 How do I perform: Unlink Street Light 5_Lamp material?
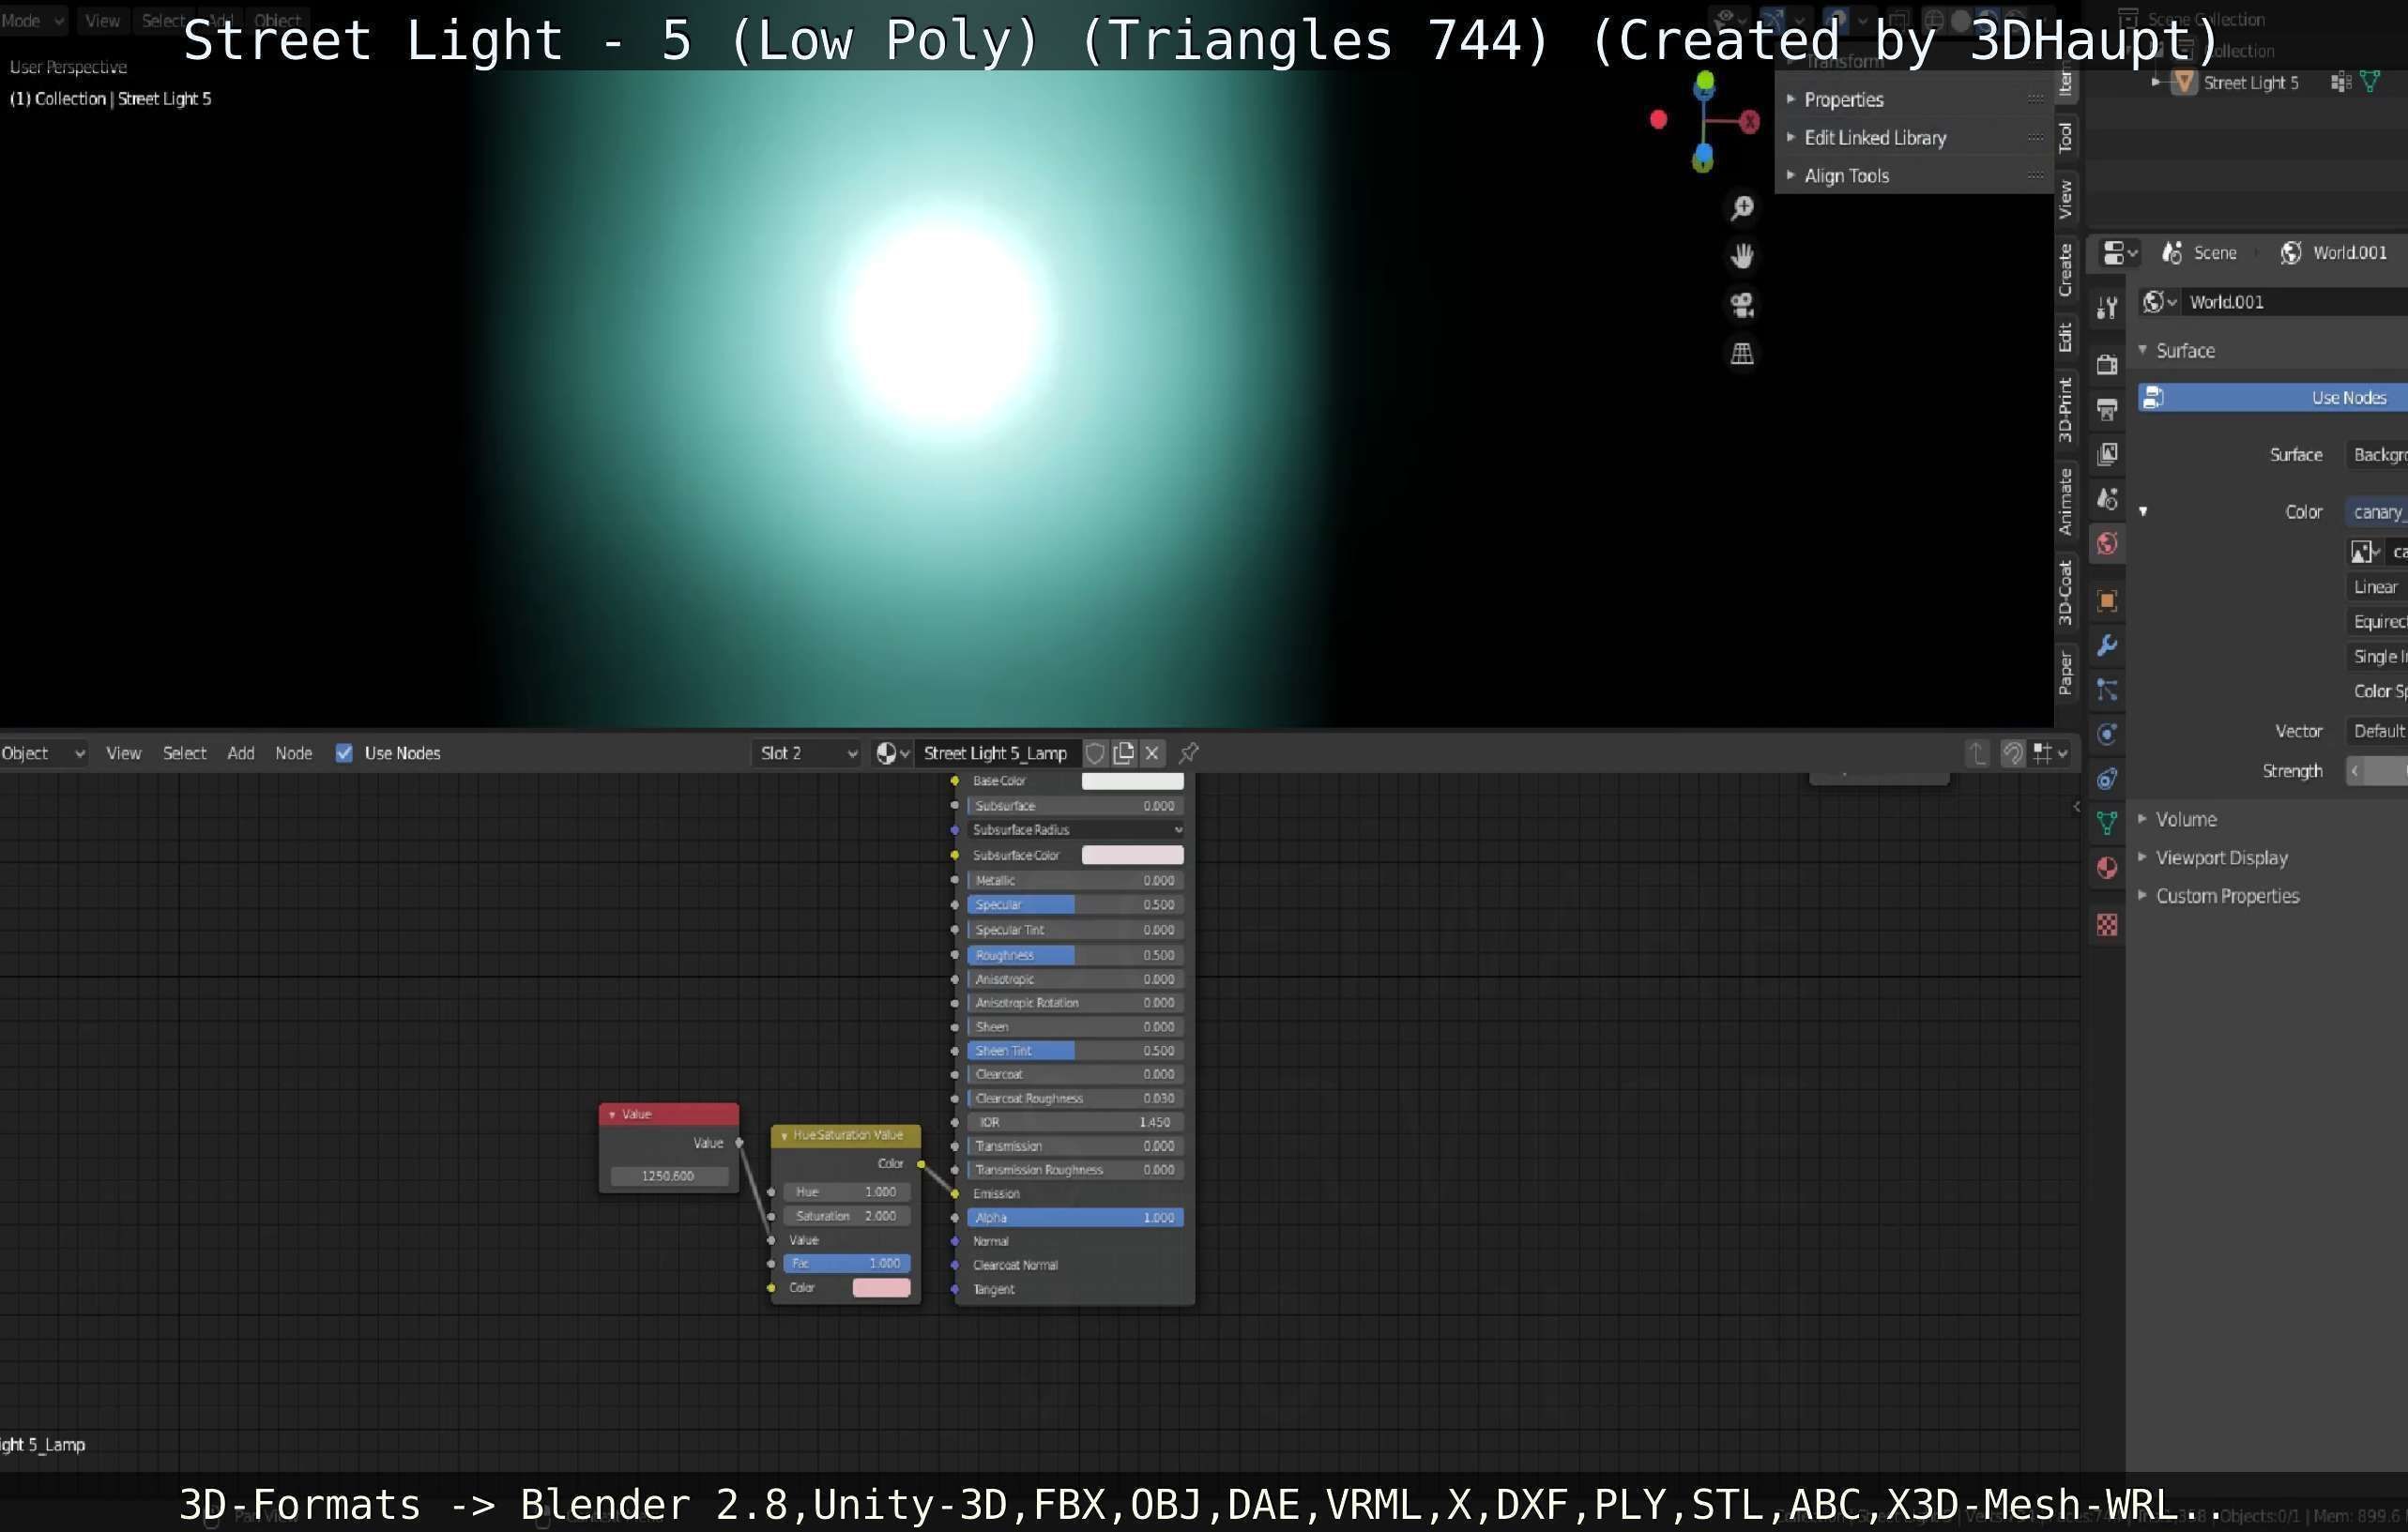click(1152, 753)
